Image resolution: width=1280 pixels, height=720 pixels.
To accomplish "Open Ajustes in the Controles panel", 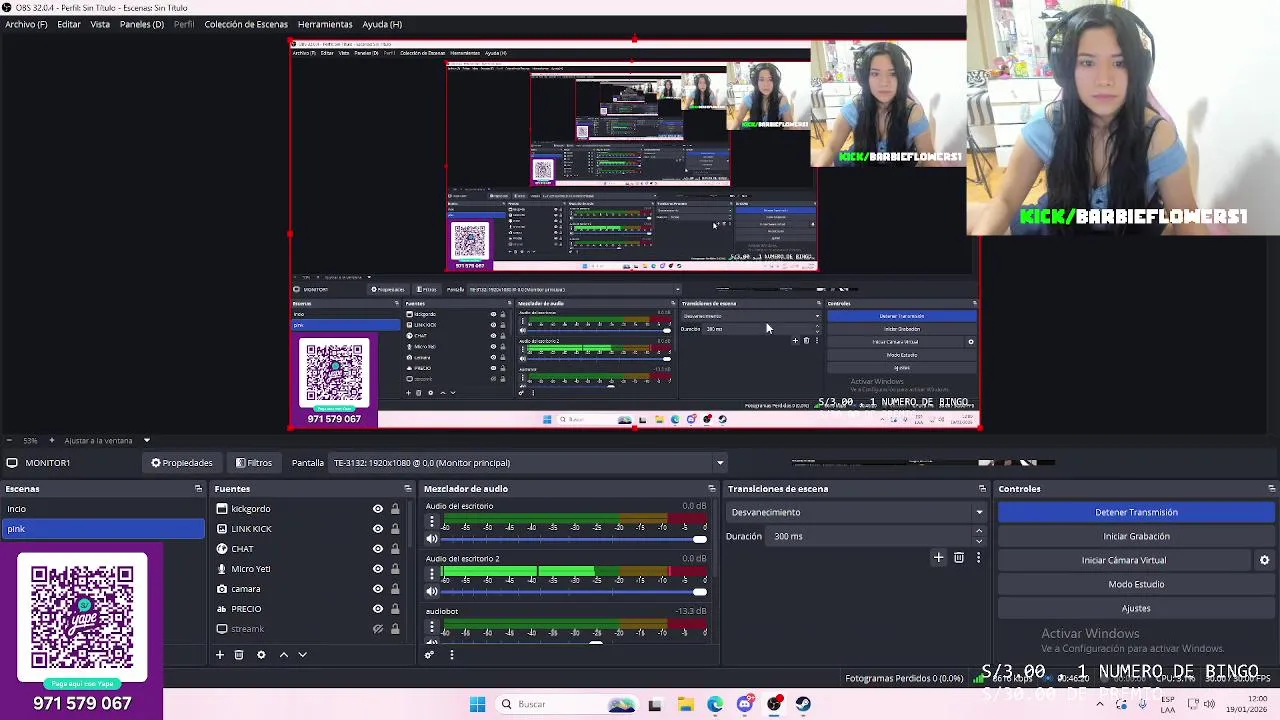I will pyautogui.click(x=1136, y=608).
